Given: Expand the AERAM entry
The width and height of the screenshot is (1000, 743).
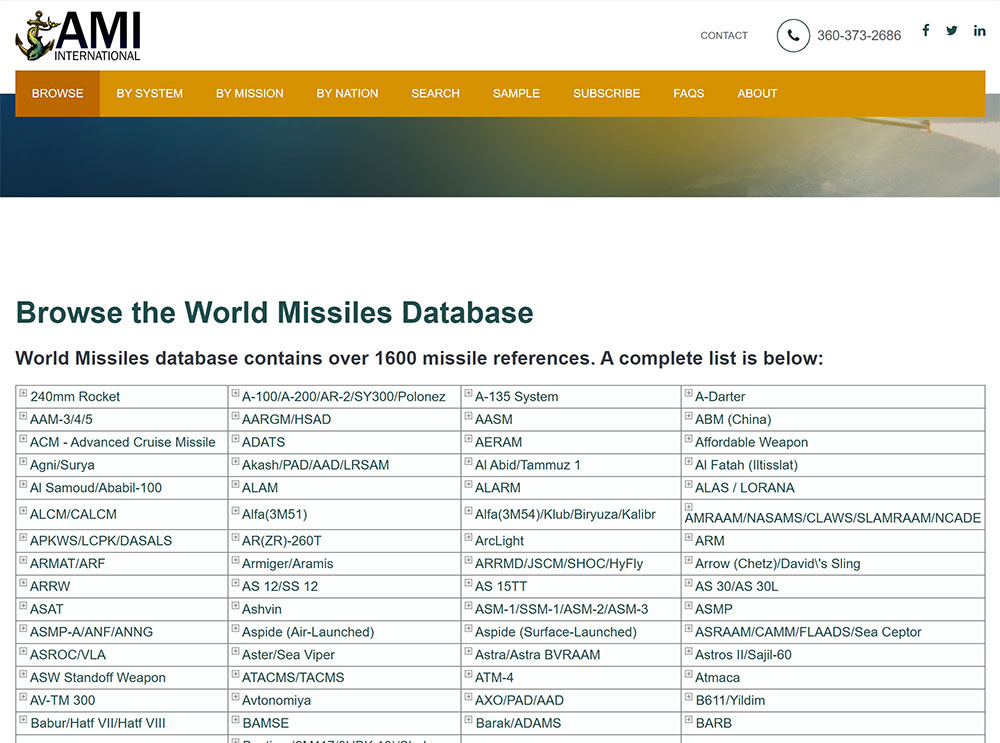Looking at the screenshot, I should click(x=468, y=439).
